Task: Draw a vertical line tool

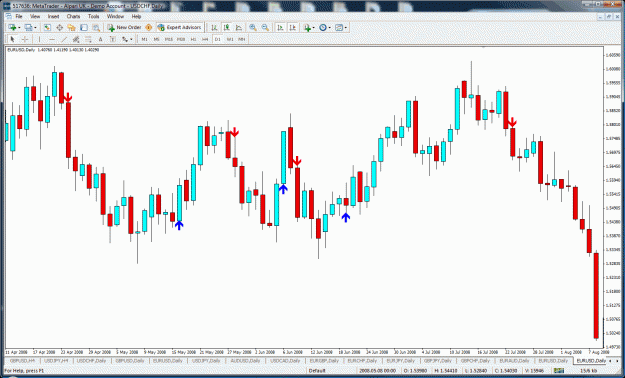Action: tap(39, 39)
